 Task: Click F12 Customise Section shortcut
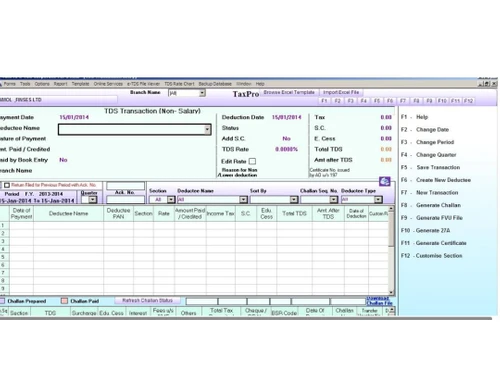pyautogui.click(x=432, y=256)
